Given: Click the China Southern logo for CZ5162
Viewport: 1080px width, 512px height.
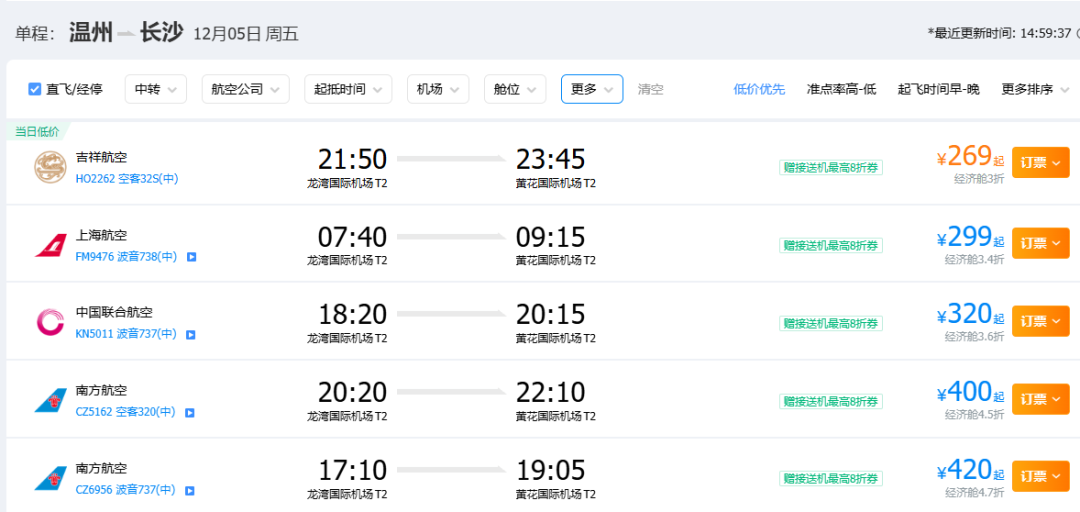Looking at the screenshot, I should pos(50,400).
